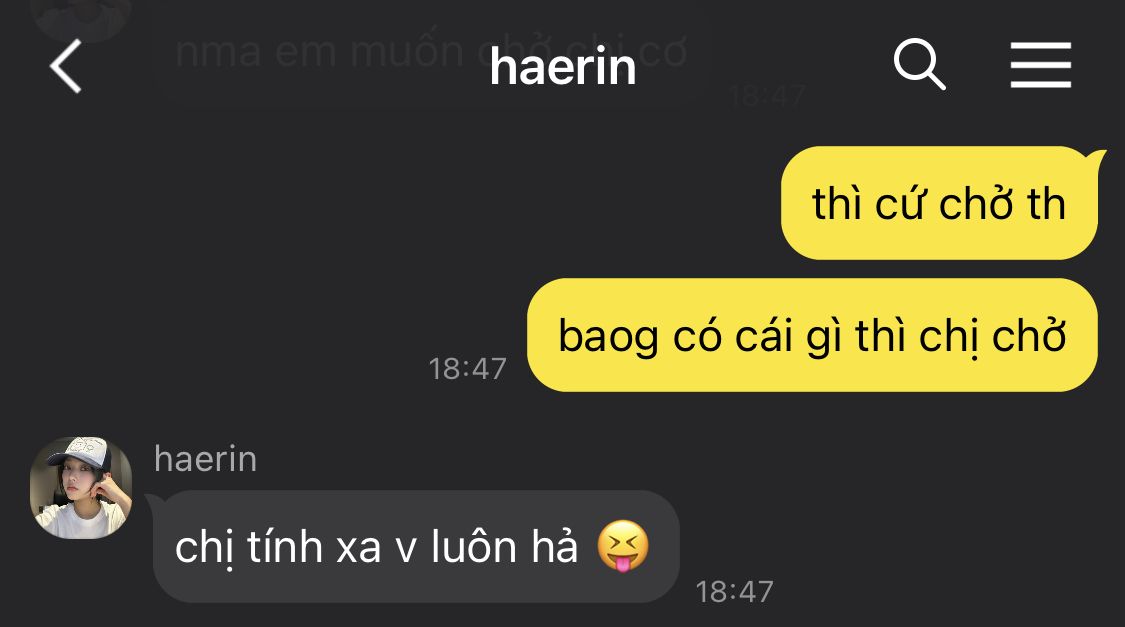Select haerin's "chị tính xa v luôn hả" bubble
The width and height of the screenshot is (1125, 627).
(415, 547)
